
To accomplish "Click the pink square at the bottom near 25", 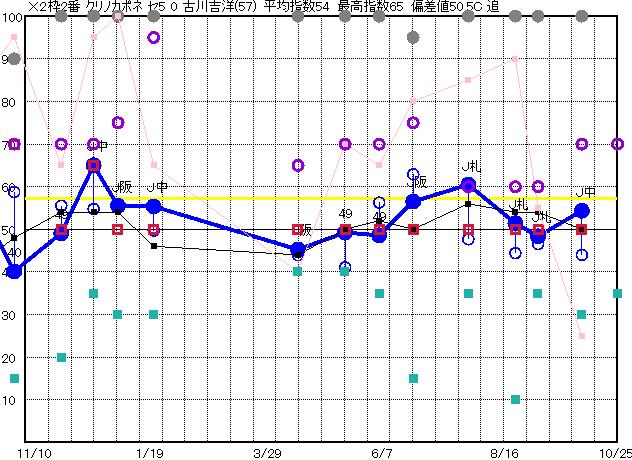I will tap(582, 336).
